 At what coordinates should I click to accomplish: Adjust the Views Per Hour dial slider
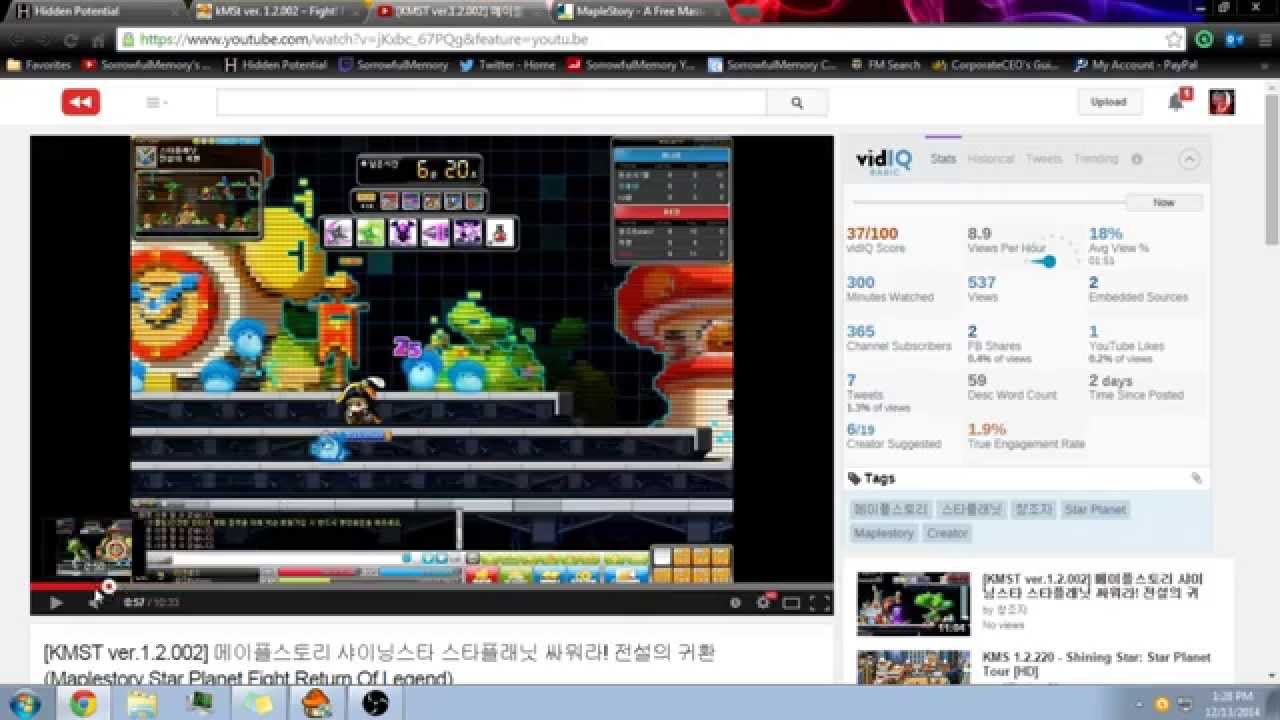click(1049, 261)
